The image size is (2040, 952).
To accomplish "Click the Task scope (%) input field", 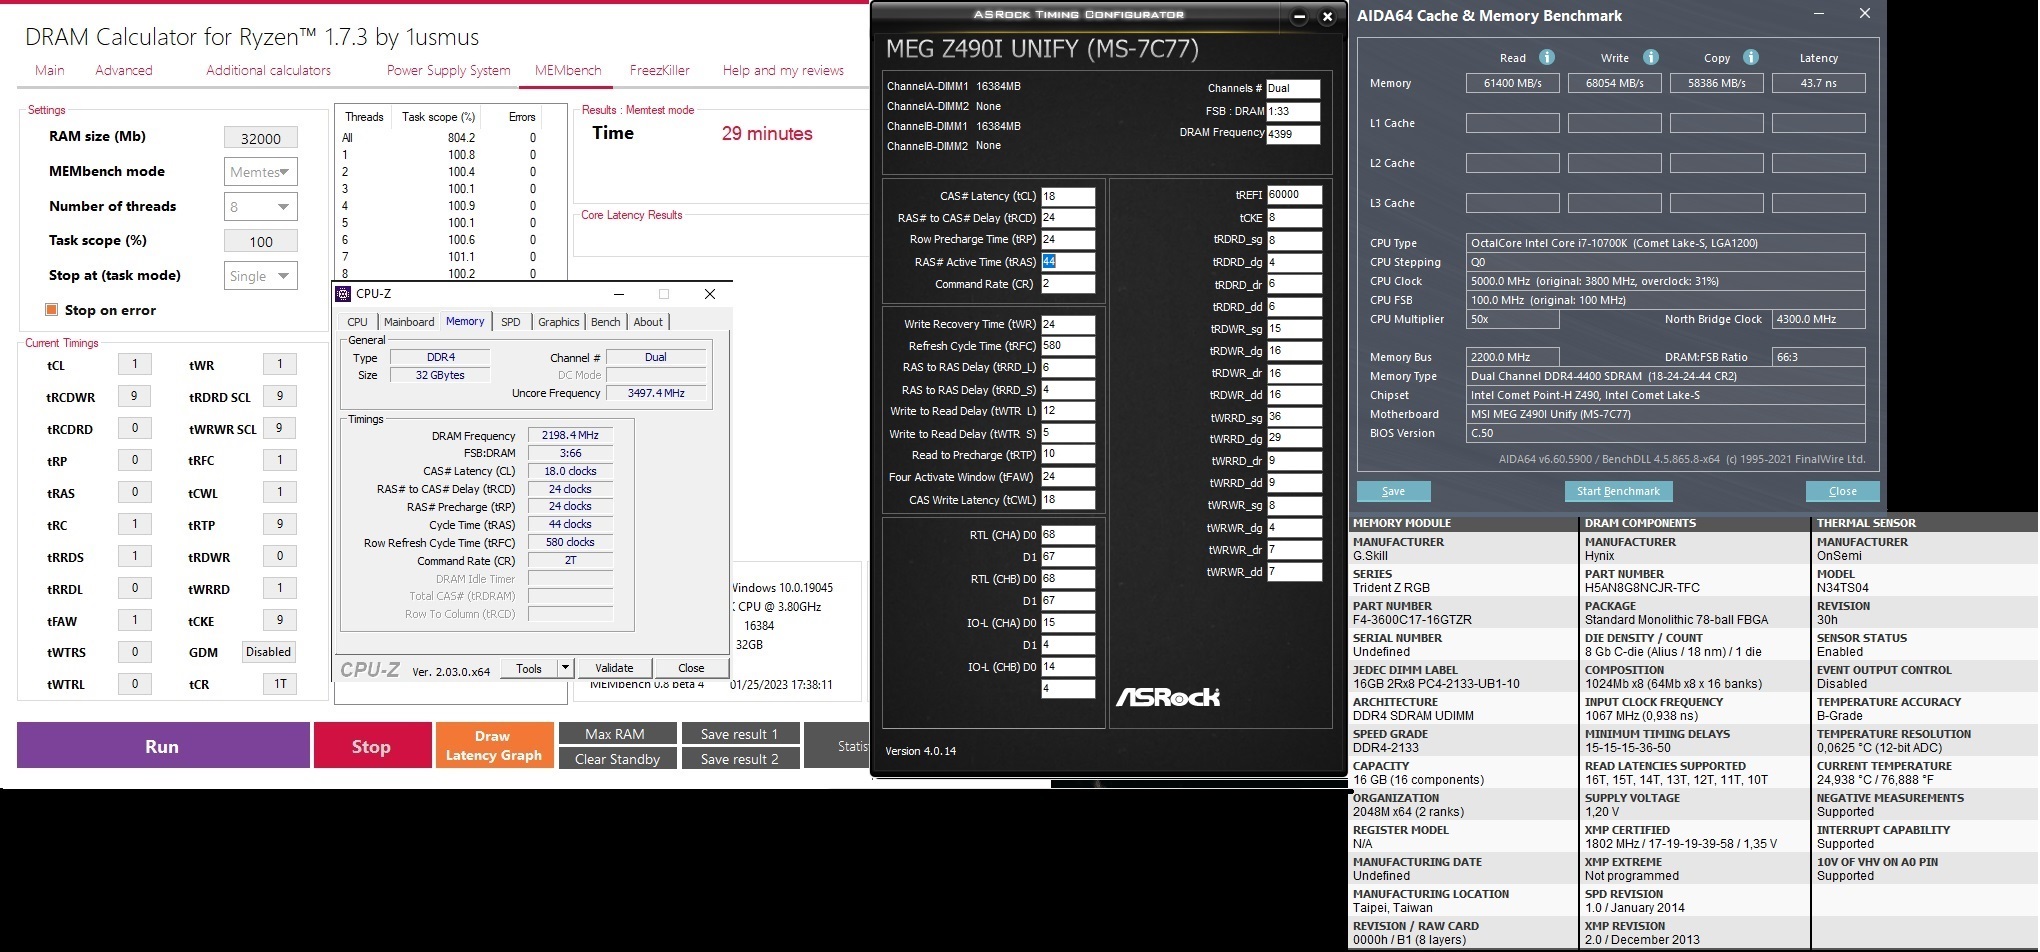I will point(261,241).
